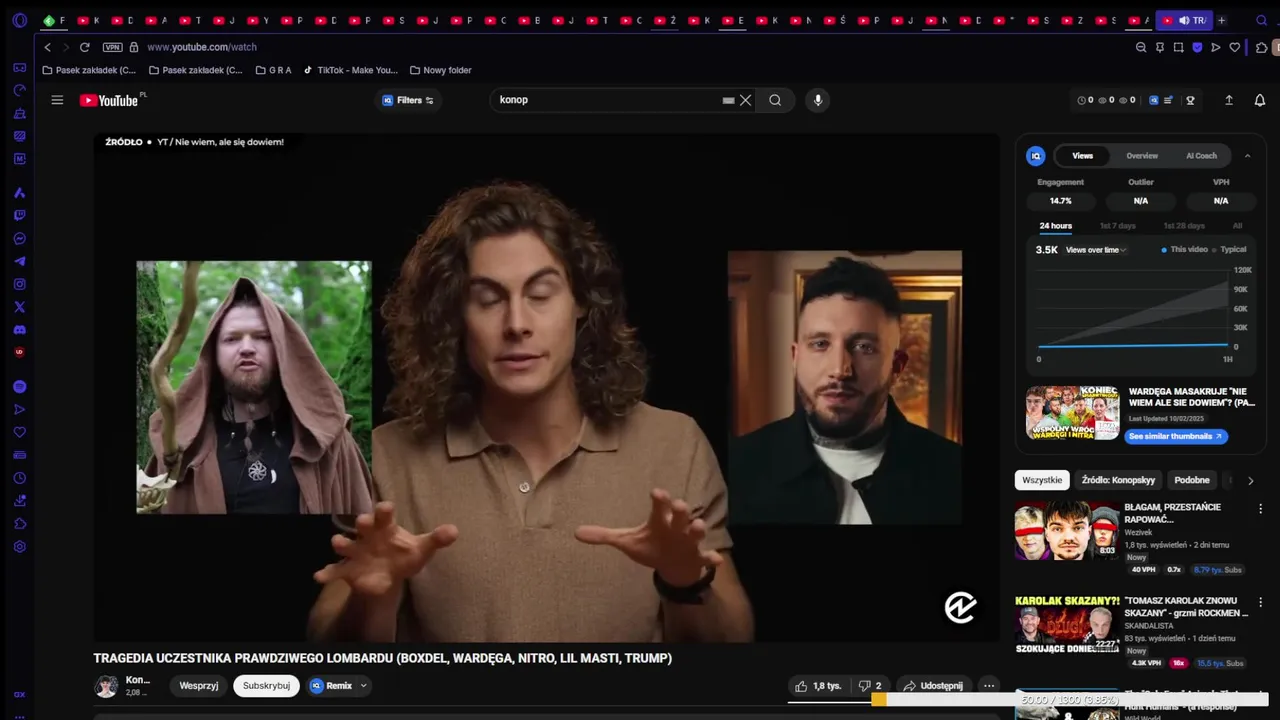This screenshot has width=1280, height=720.
Task: Collapse the vidIQ panel with chevron
Action: pos(1247,156)
